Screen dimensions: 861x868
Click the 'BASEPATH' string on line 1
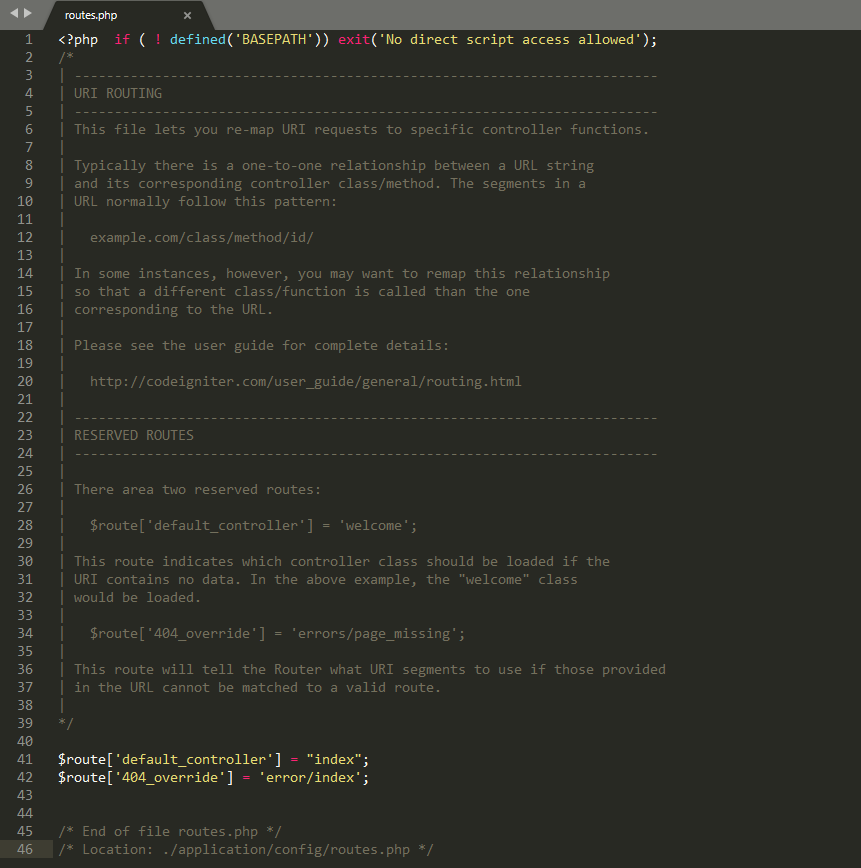click(270, 40)
